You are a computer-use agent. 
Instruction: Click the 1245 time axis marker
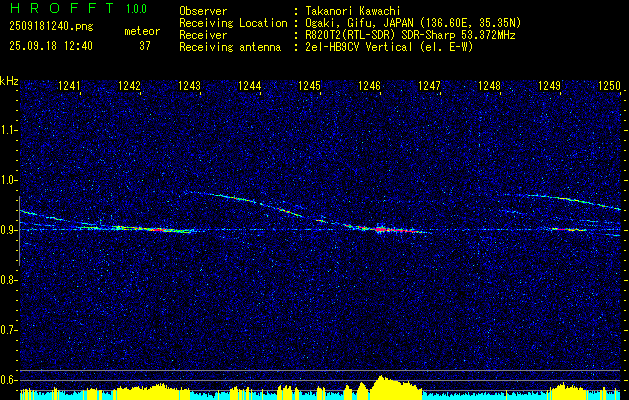pyautogui.click(x=309, y=86)
